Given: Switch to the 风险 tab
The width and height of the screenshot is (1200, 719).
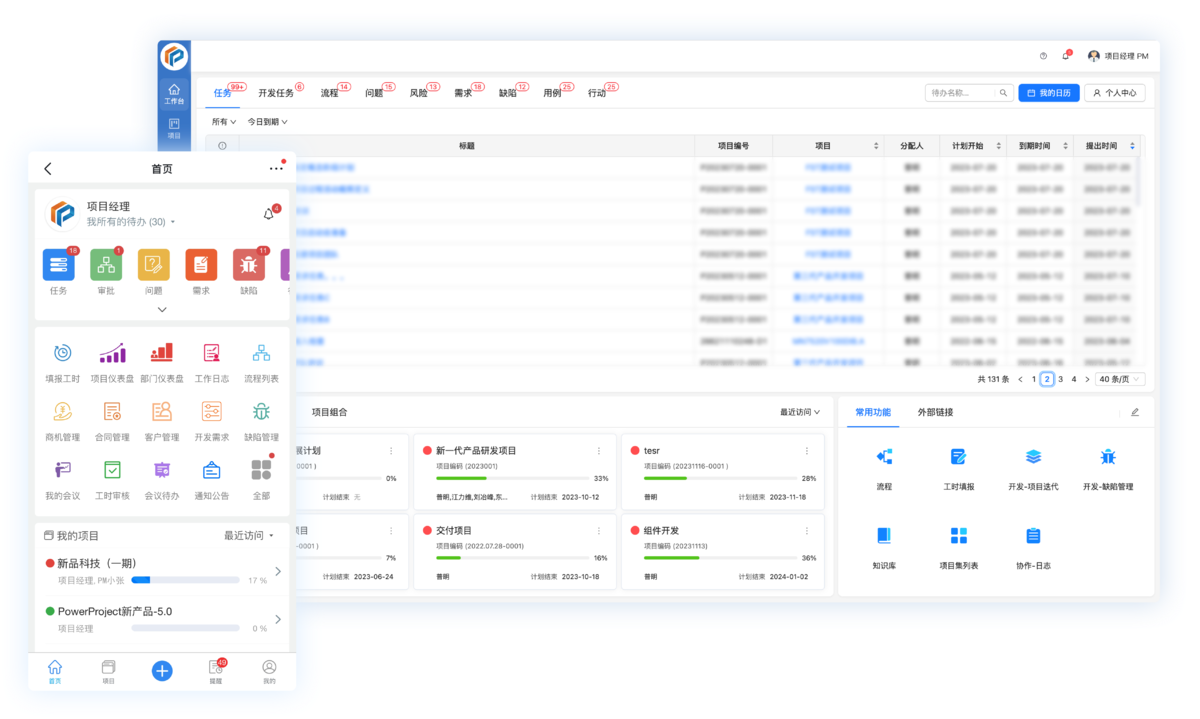Looking at the screenshot, I should tap(418, 92).
